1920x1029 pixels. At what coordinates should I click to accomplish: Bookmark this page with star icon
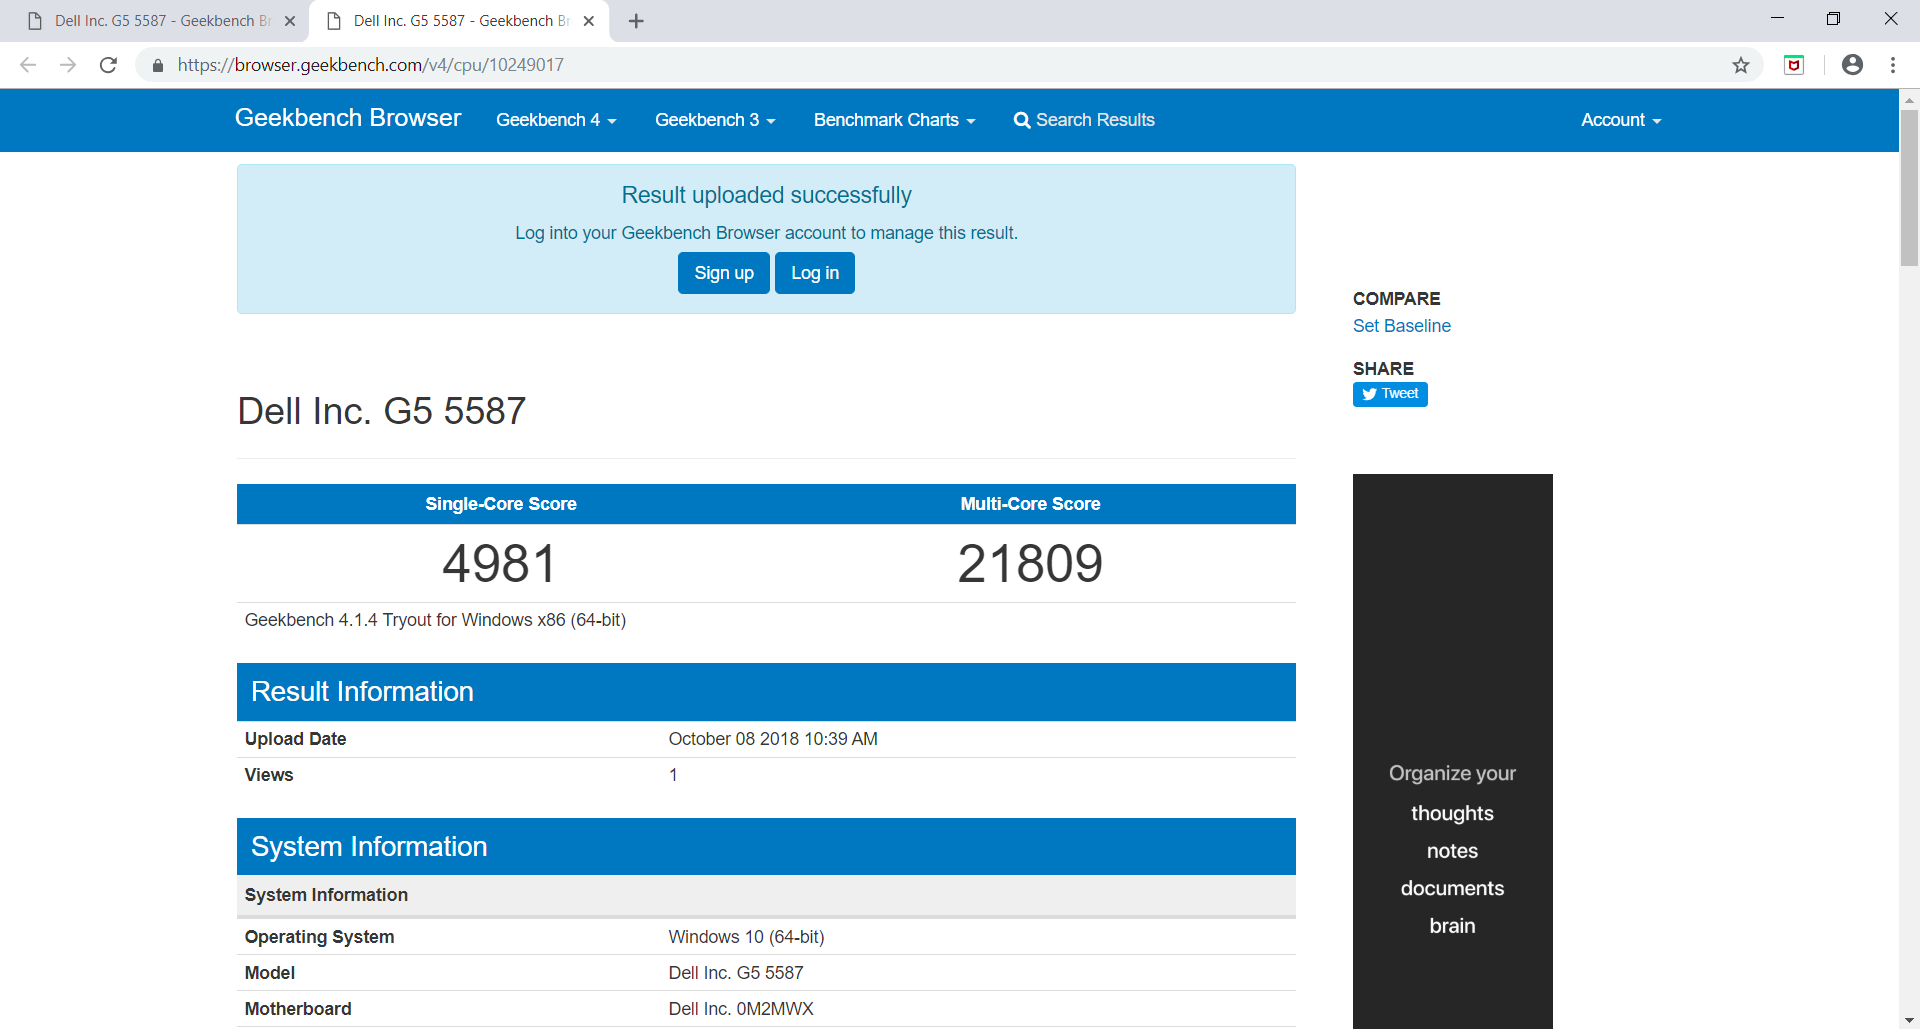coord(1741,65)
